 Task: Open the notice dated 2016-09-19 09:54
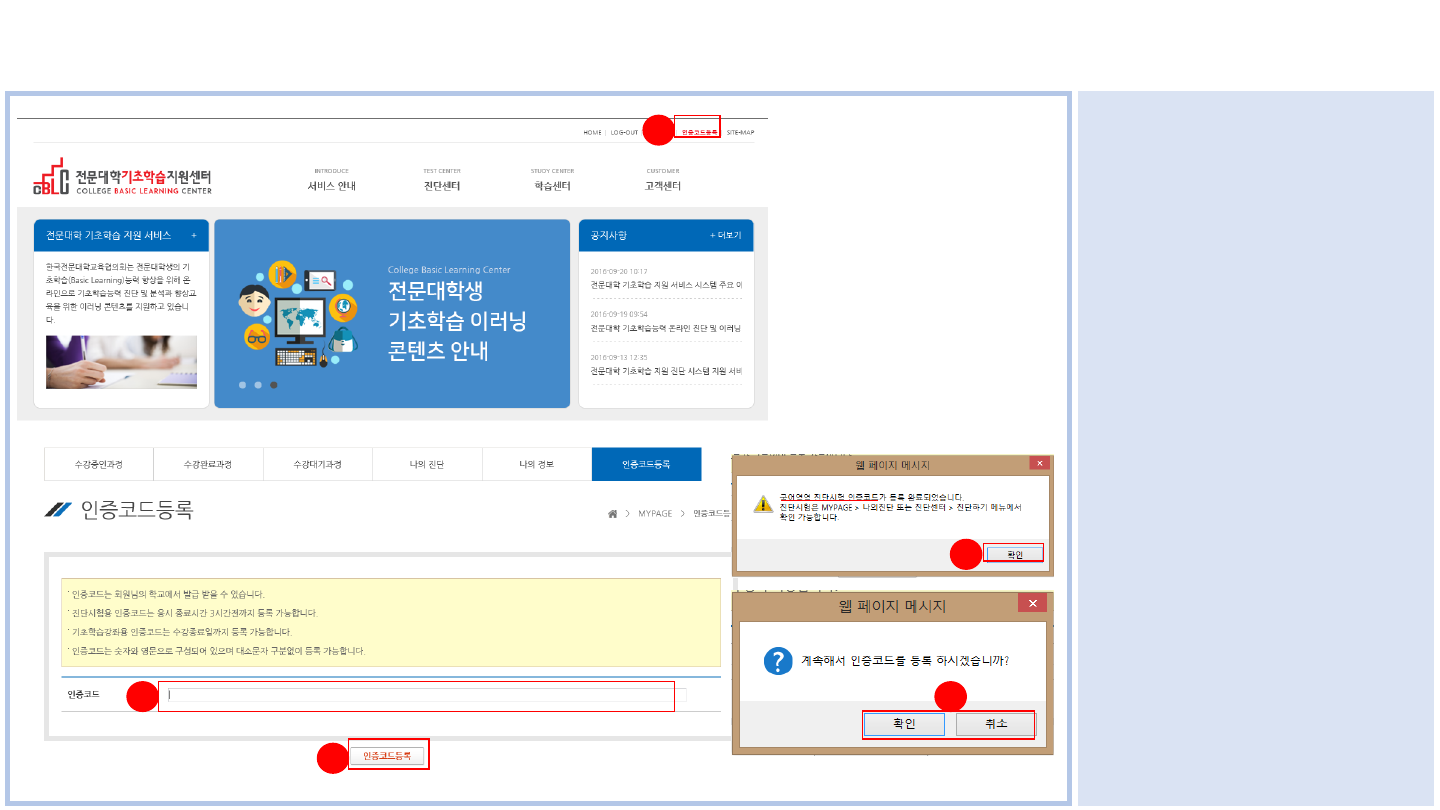pos(666,328)
